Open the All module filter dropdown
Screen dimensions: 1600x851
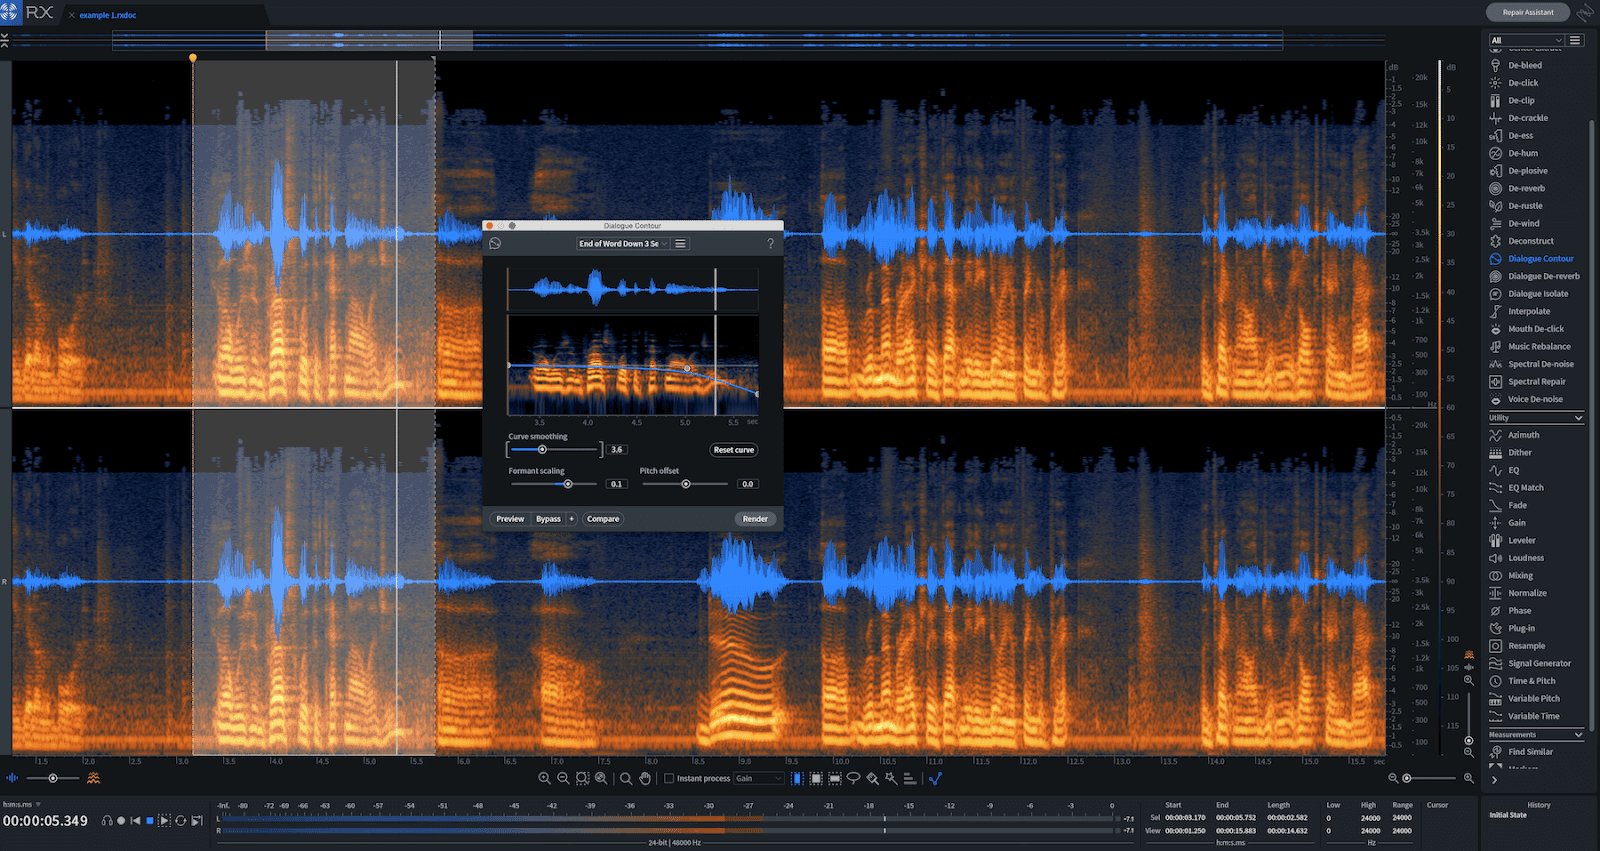point(1526,40)
